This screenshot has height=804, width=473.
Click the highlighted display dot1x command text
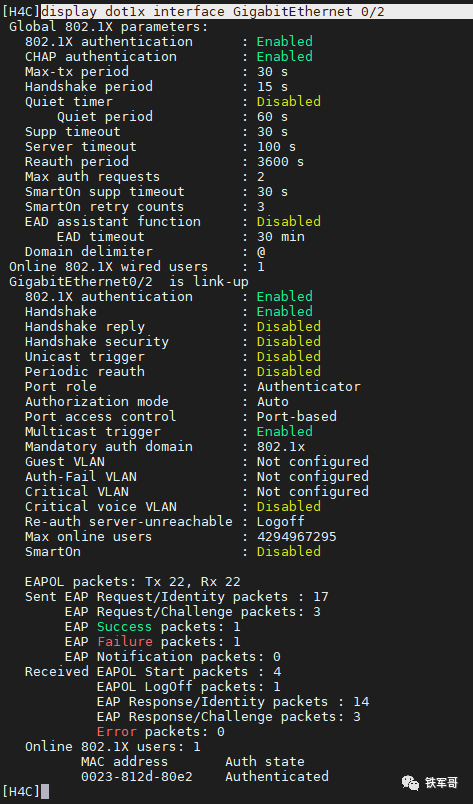coord(212,11)
